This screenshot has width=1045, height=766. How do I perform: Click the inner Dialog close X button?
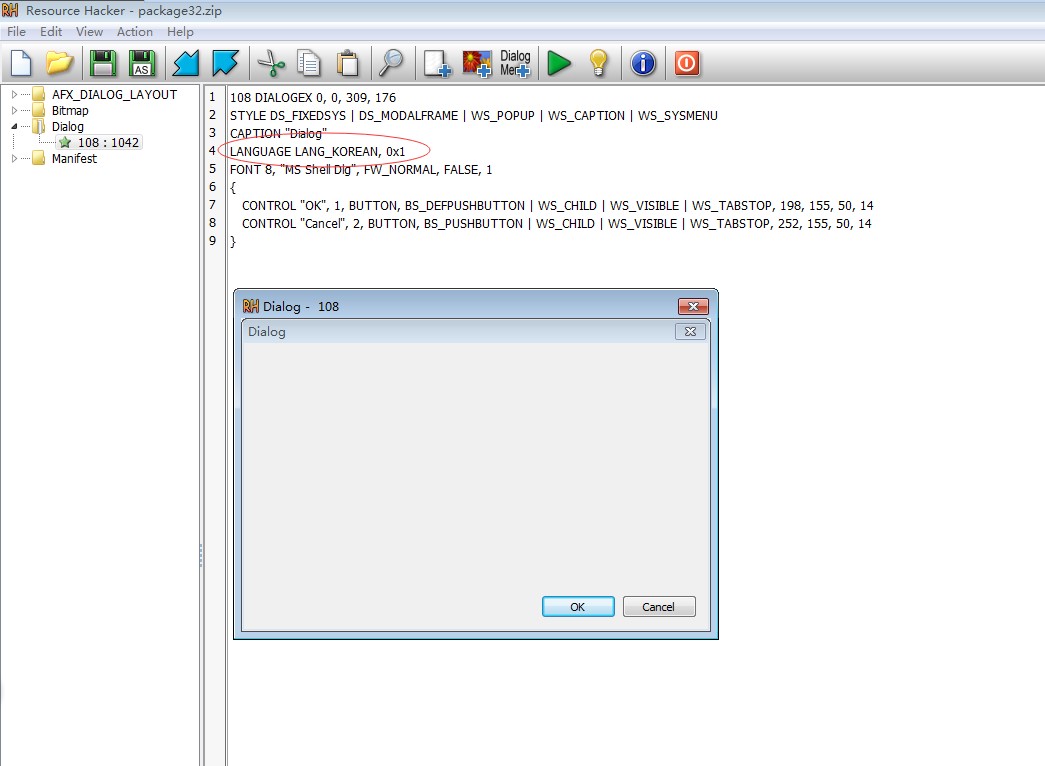point(690,331)
